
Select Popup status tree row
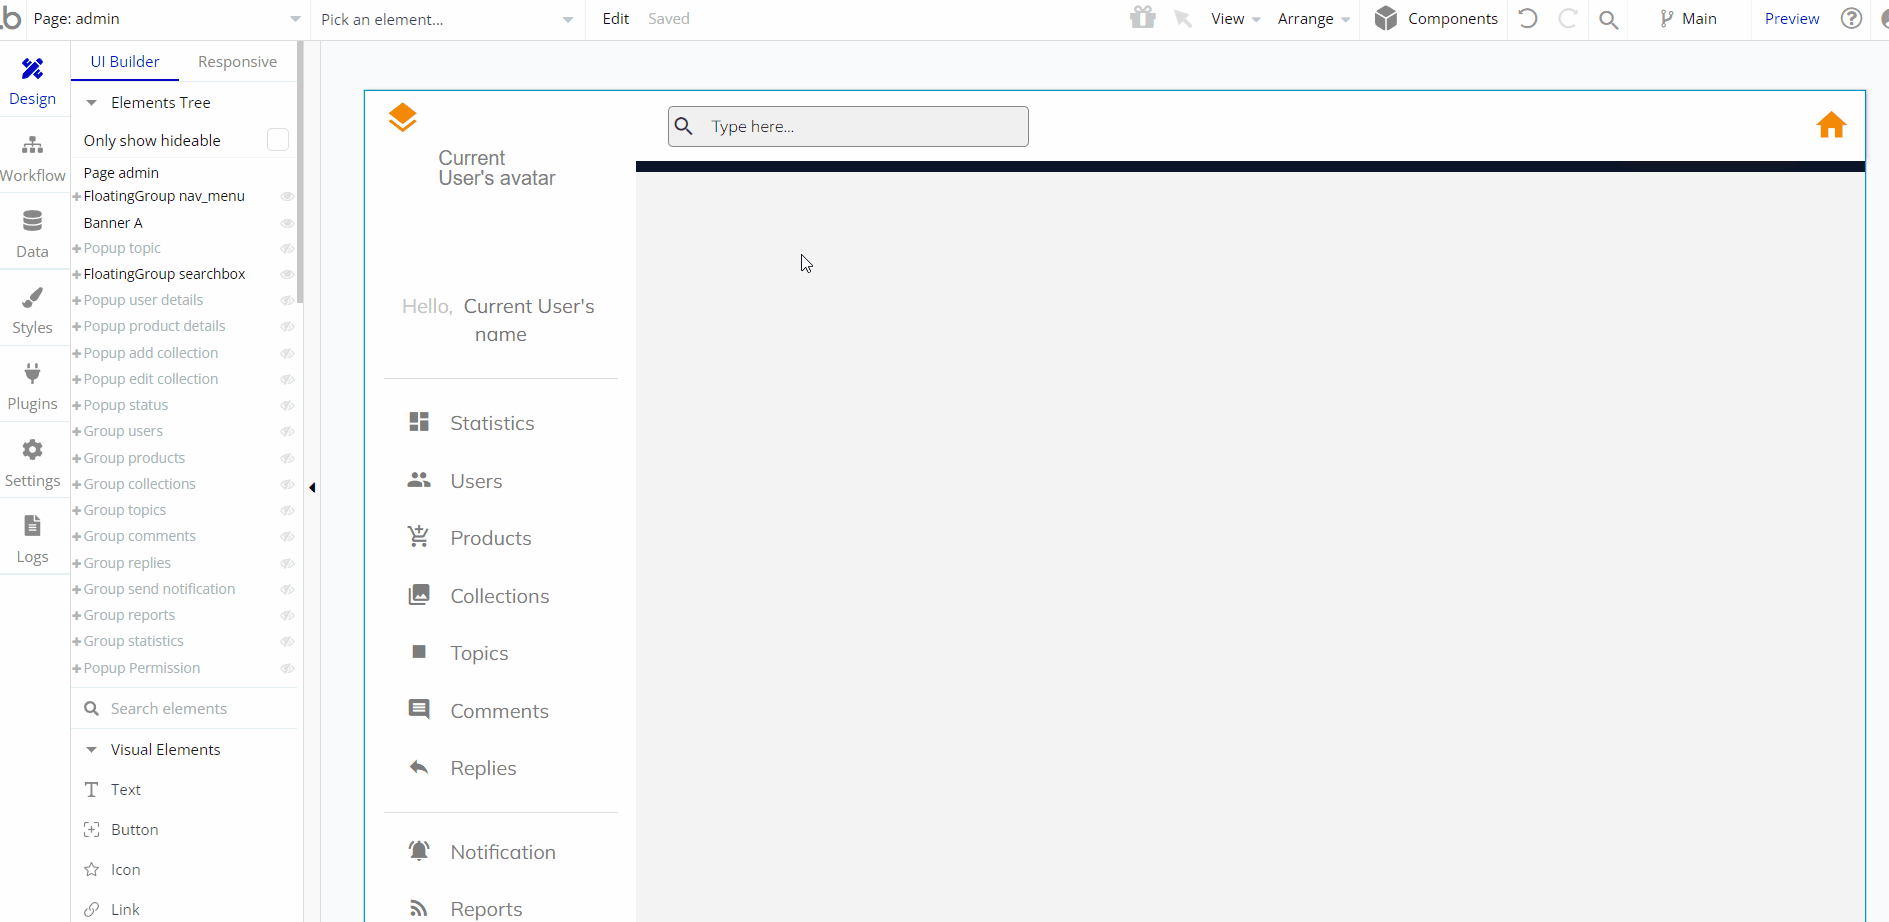tap(126, 405)
